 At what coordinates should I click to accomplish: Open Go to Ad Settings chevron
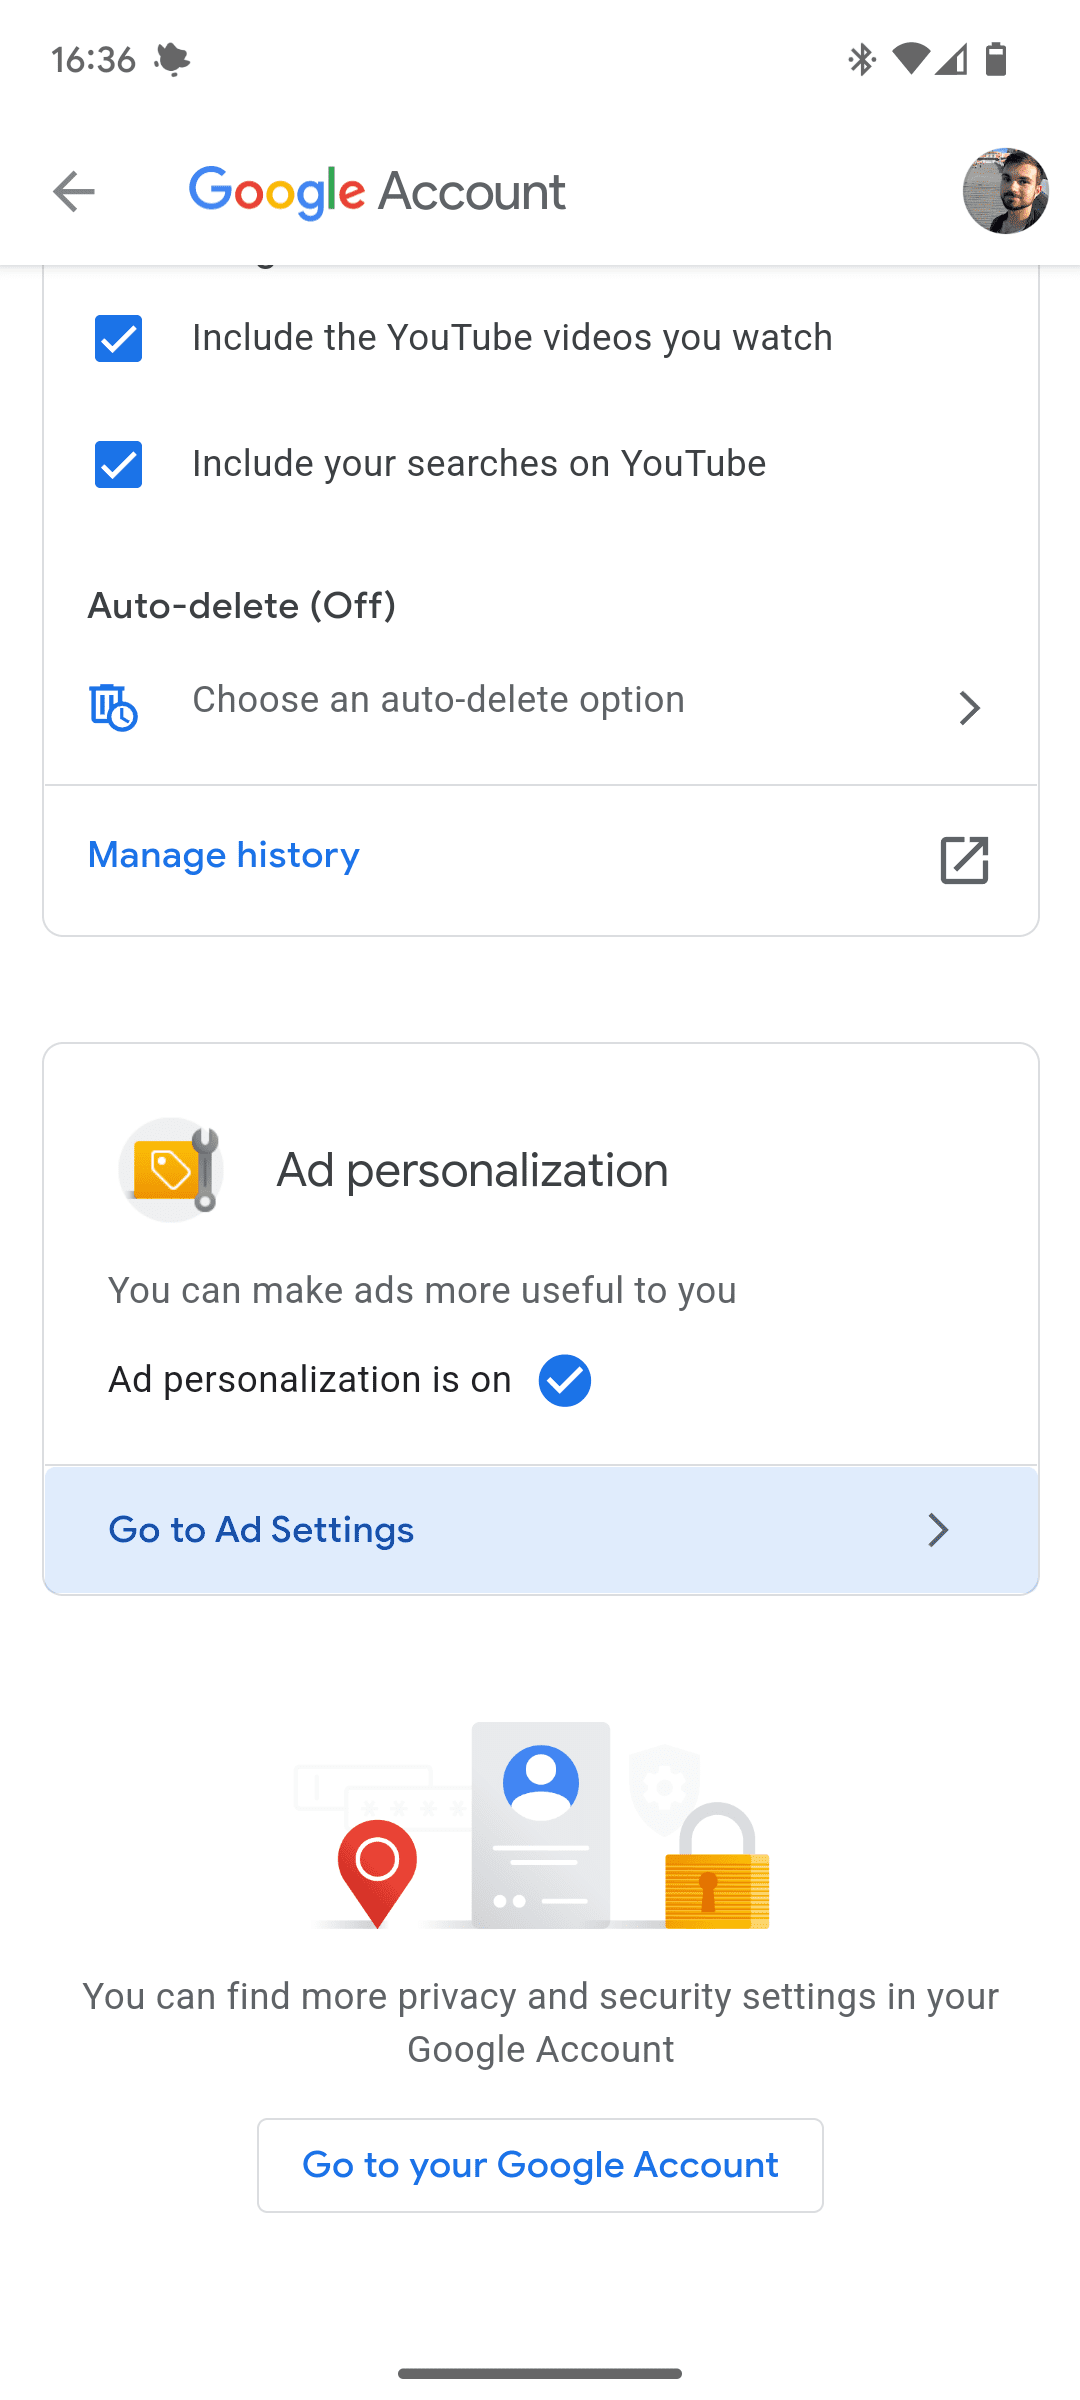(x=937, y=1530)
